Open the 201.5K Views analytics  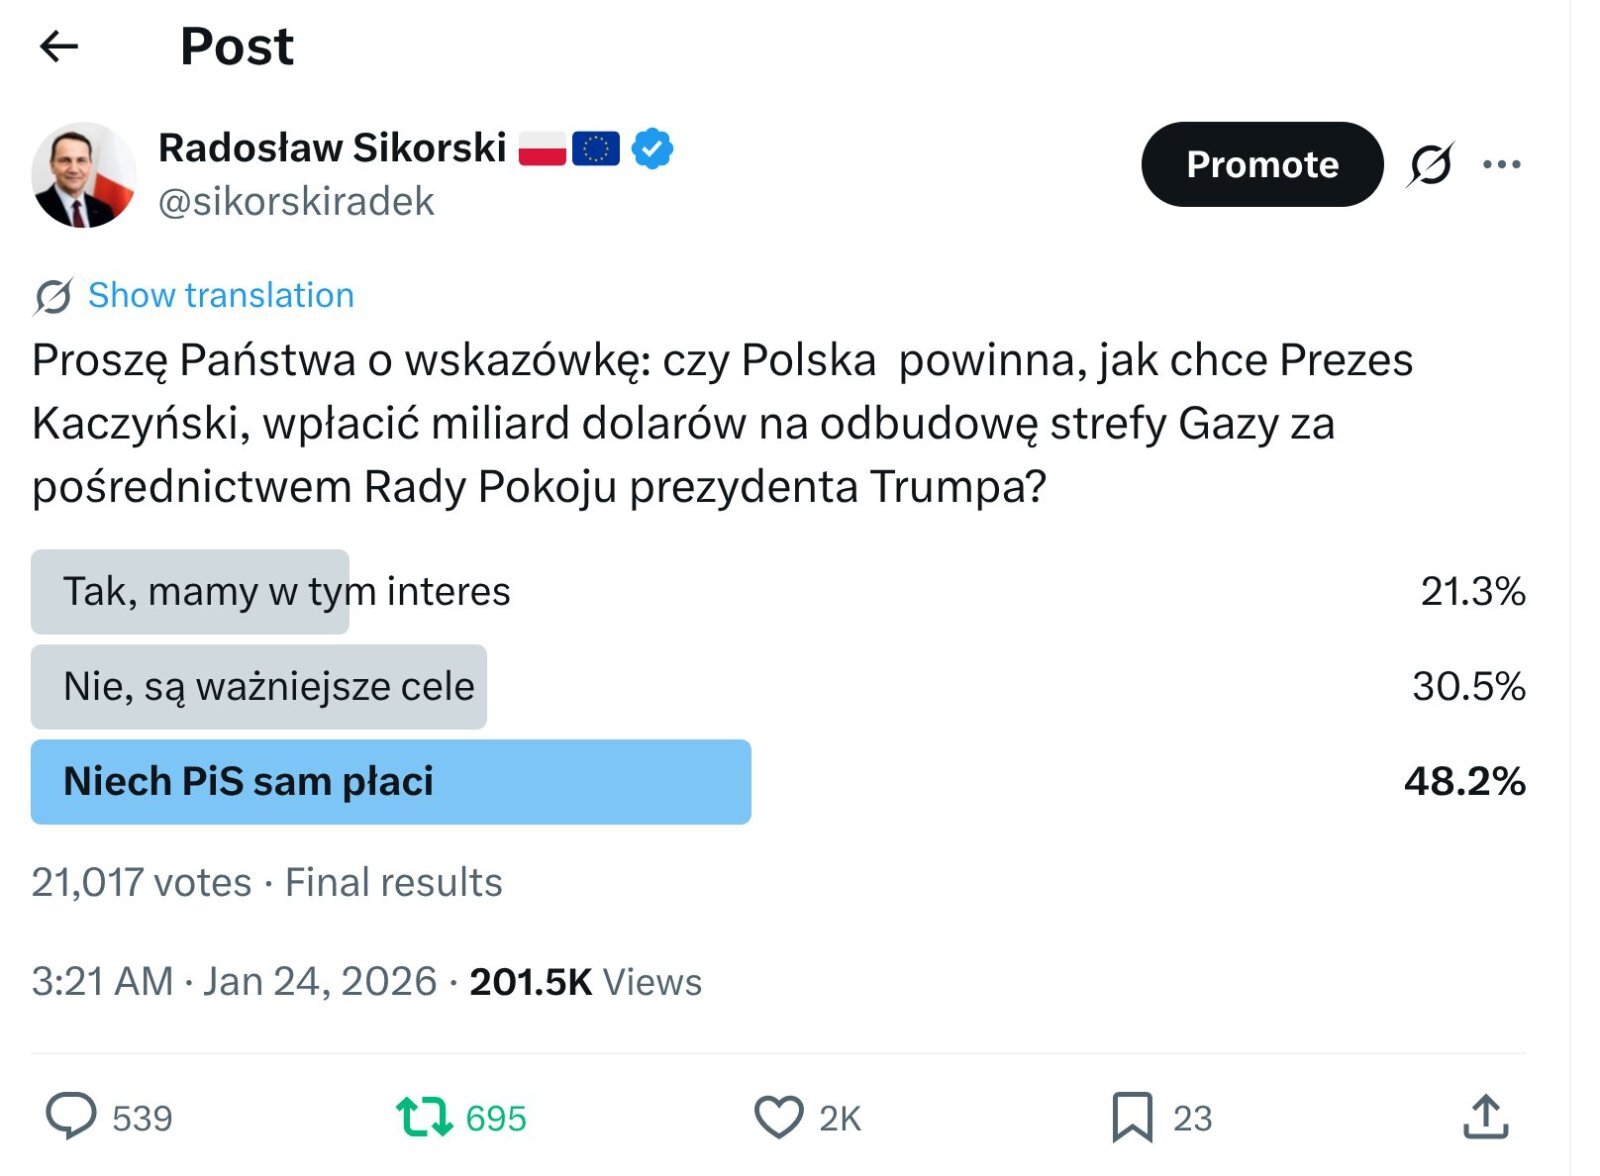click(586, 982)
